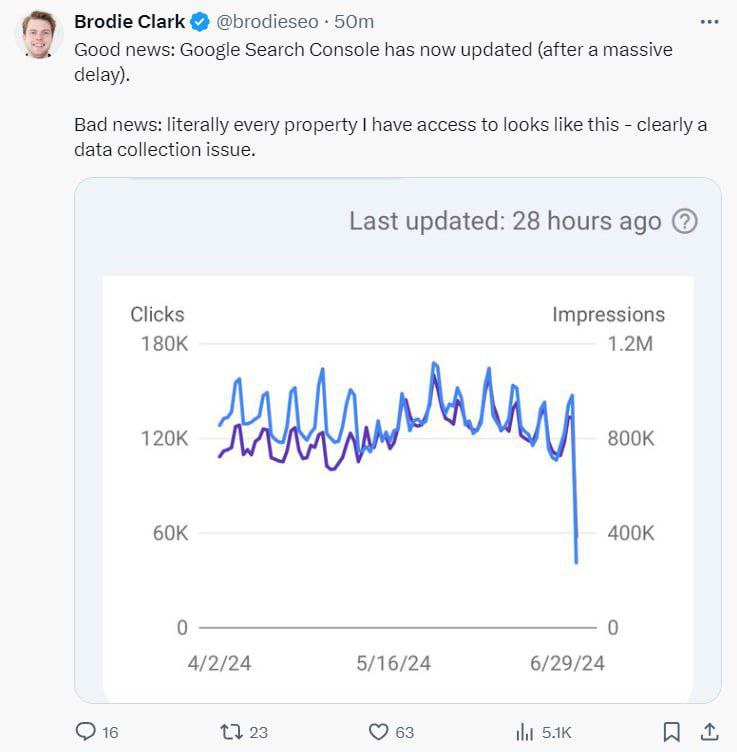This screenshot has width=737, height=752.
Task: Open the @brodieseo handle link
Action: click(260, 22)
